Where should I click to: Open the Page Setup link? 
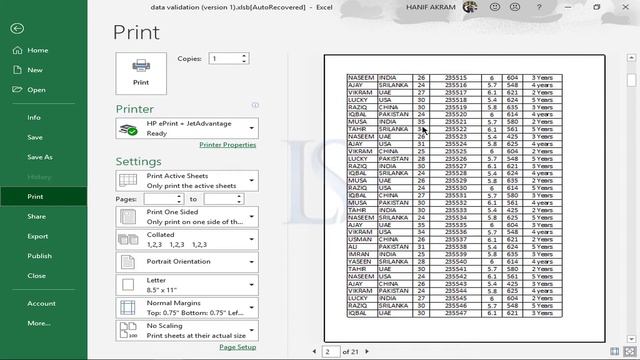(x=238, y=347)
